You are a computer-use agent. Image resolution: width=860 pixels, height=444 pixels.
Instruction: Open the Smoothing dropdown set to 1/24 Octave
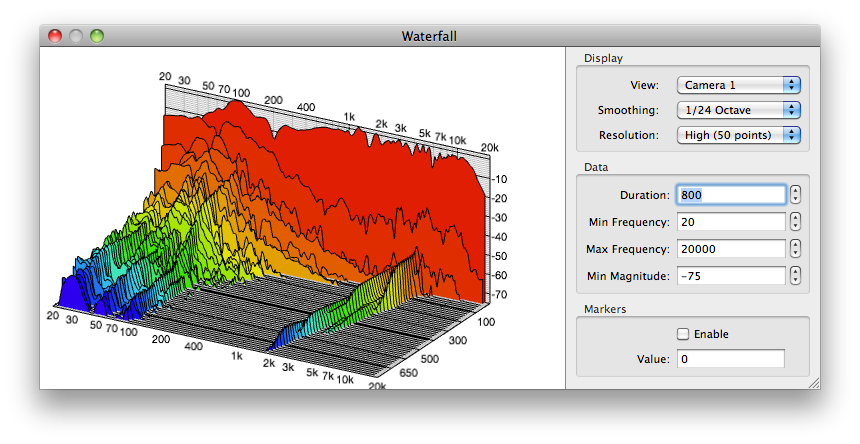click(x=738, y=110)
